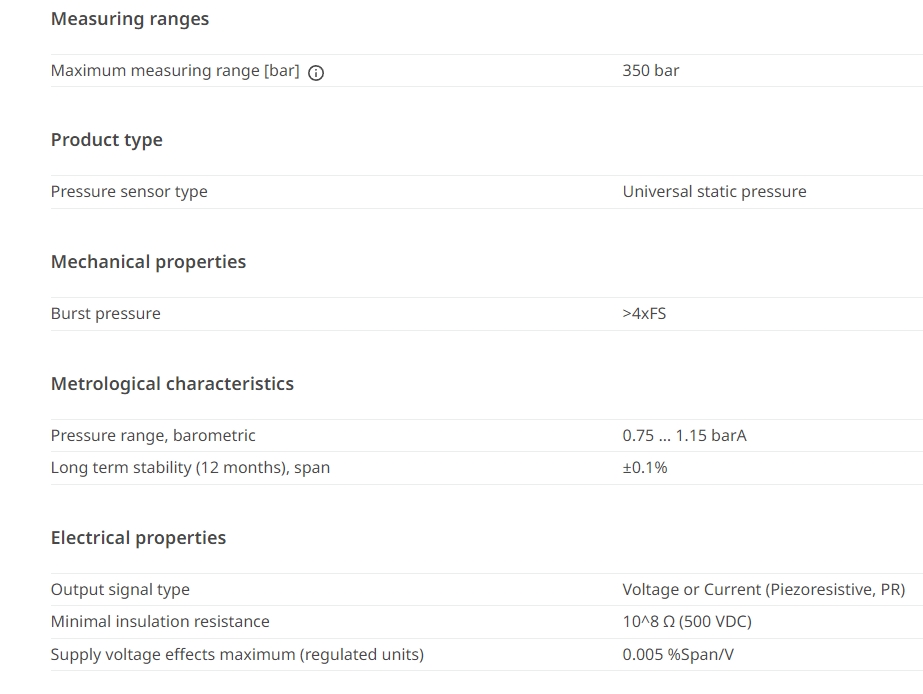The image size is (923, 694).
Task: Select the Metrological characteristics heading
Action: pyautogui.click(x=172, y=384)
